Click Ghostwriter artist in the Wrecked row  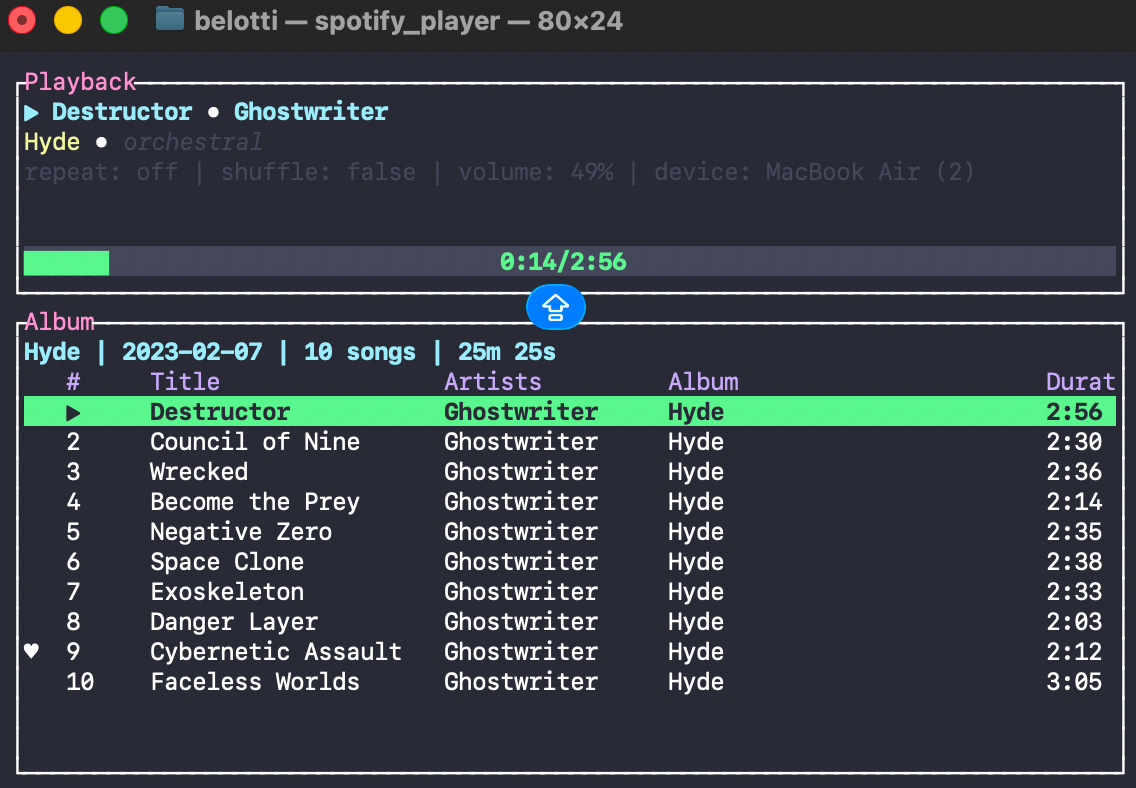coord(521,471)
